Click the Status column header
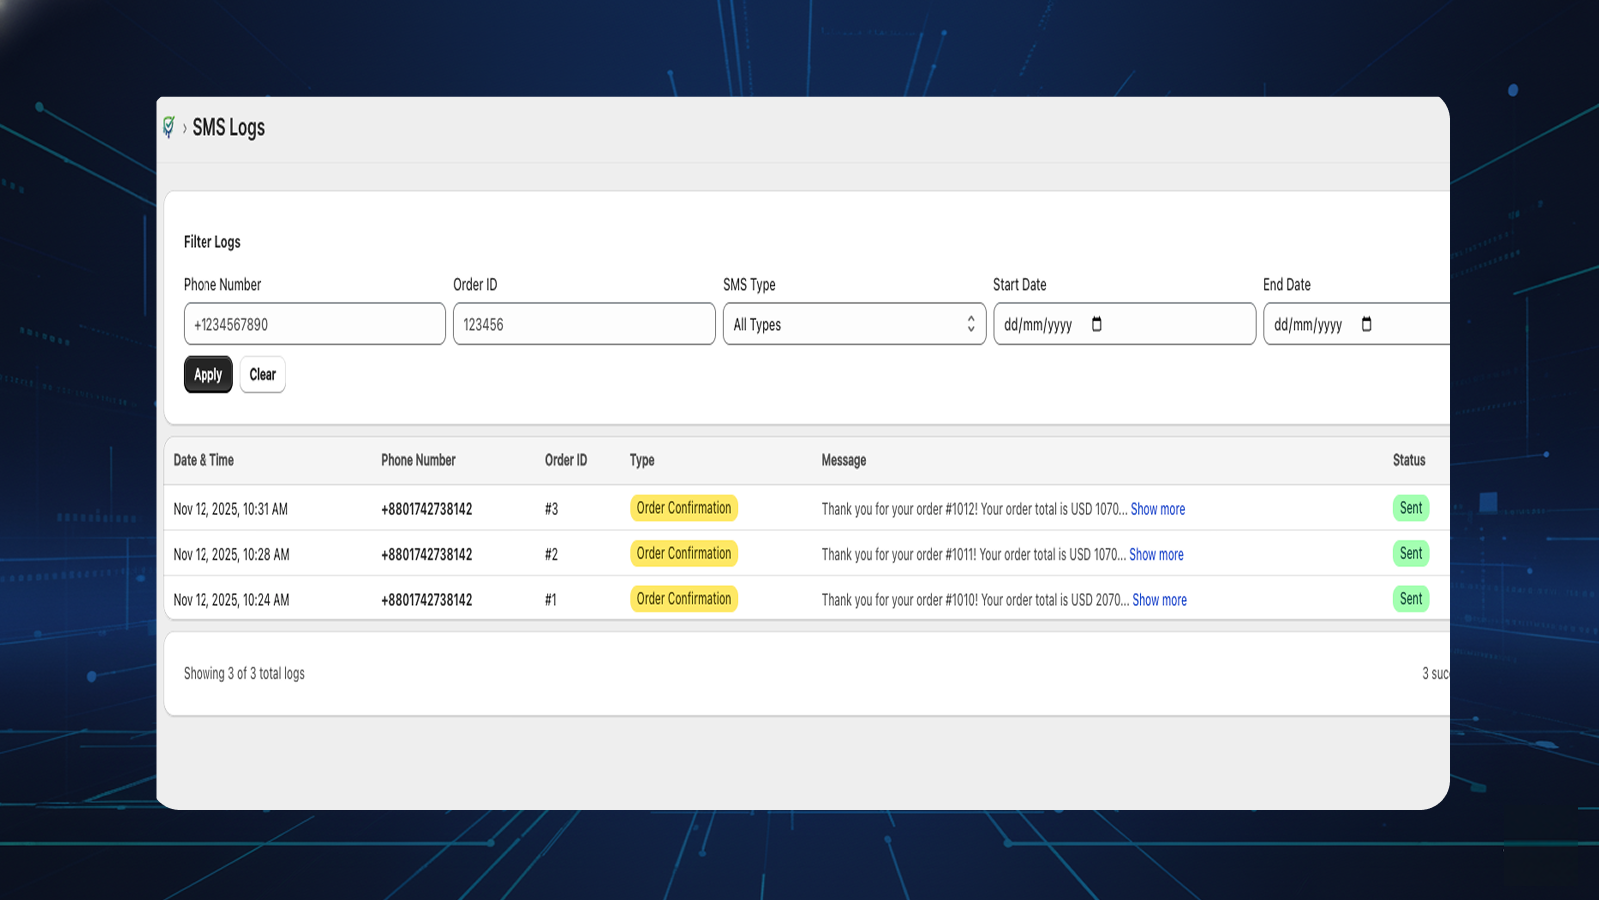The width and height of the screenshot is (1600, 900). (x=1409, y=460)
